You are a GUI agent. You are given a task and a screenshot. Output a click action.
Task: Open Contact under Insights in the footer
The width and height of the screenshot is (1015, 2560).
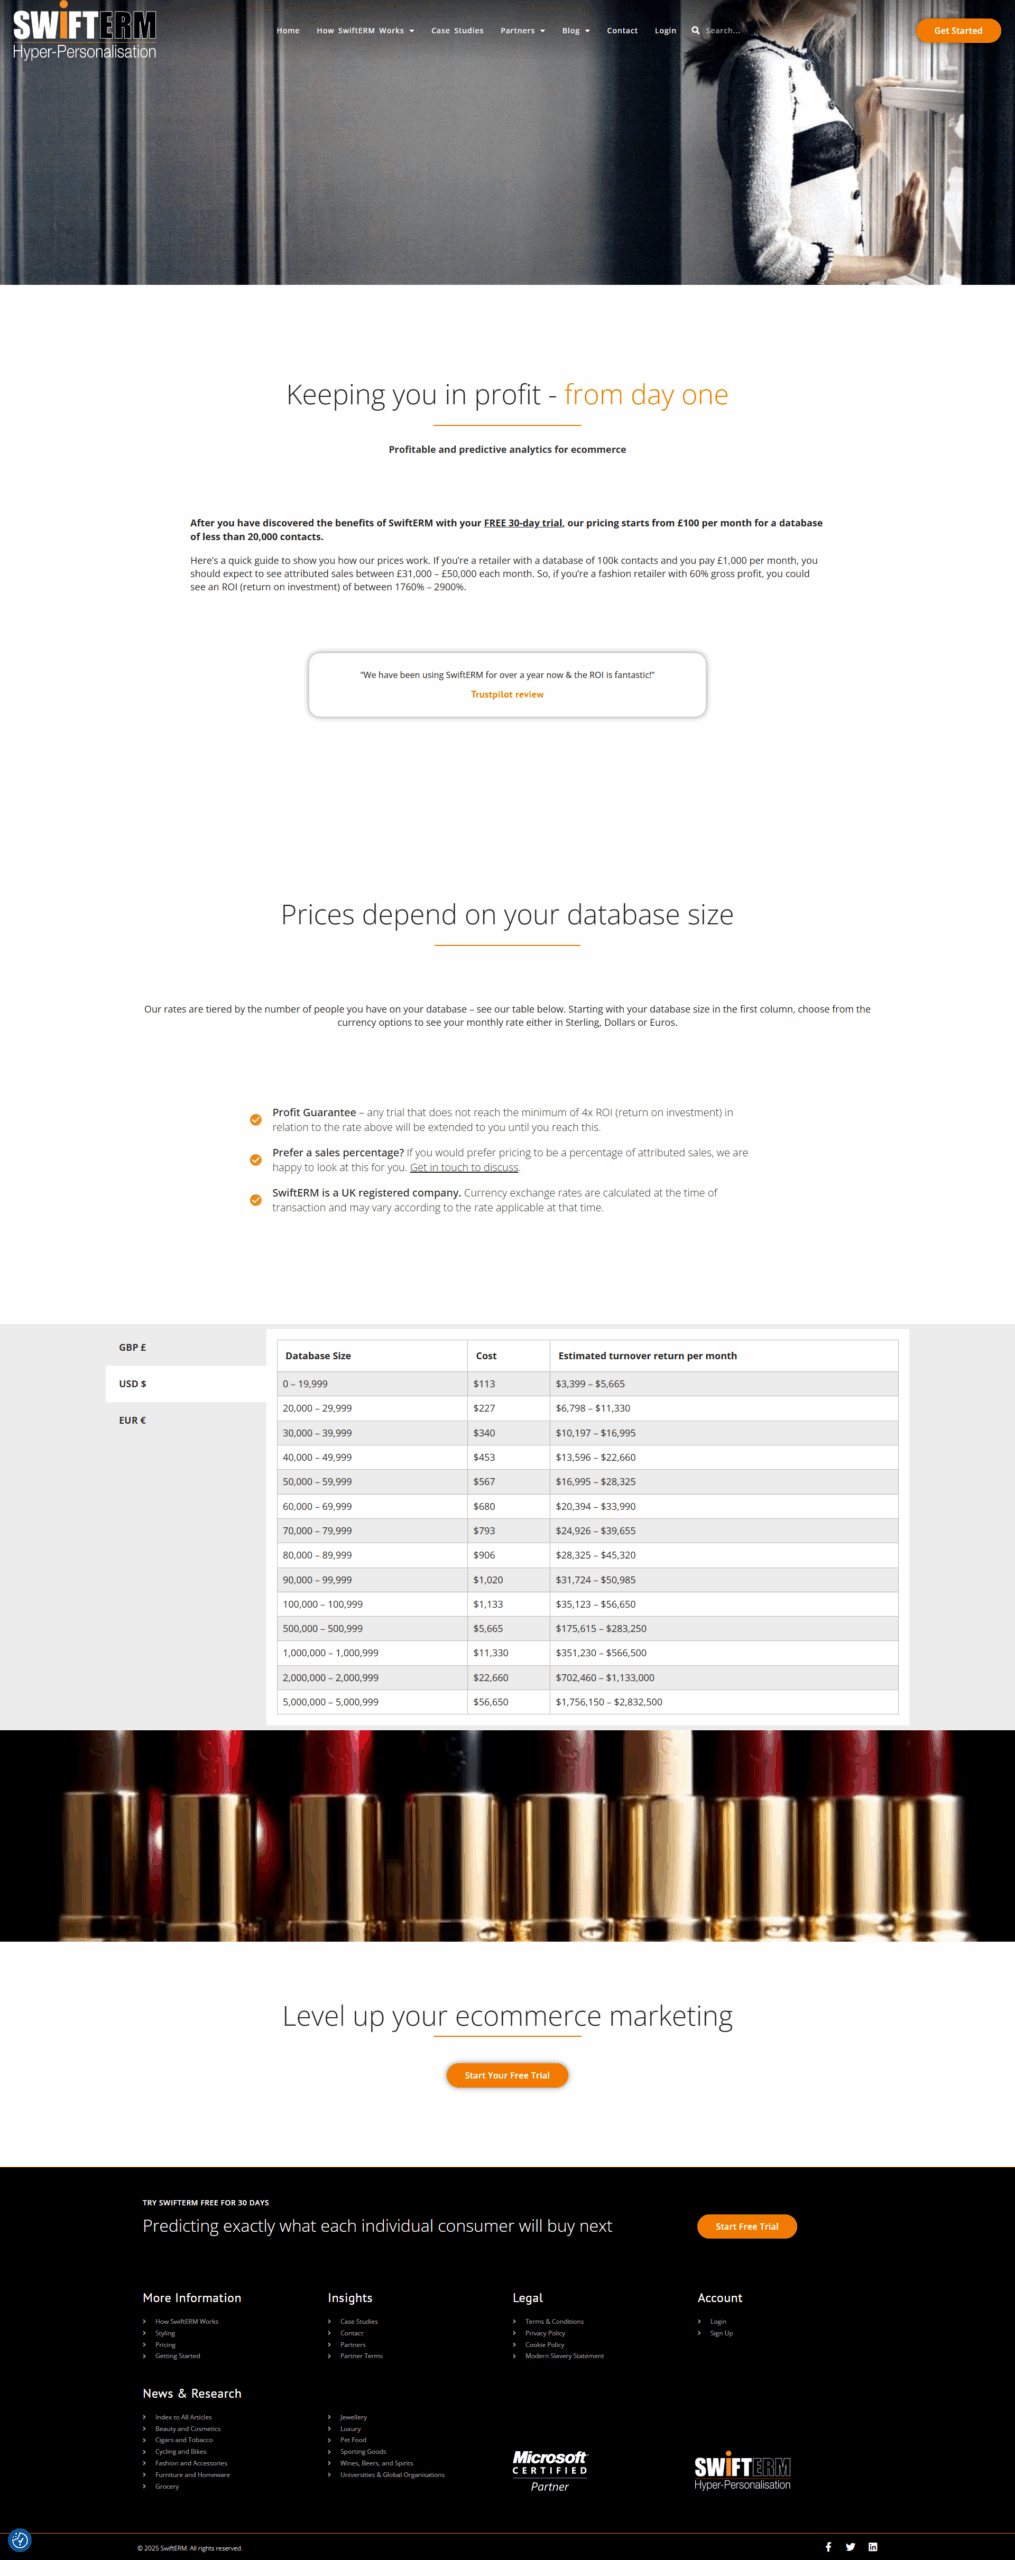pyautogui.click(x=351, y=2333)
